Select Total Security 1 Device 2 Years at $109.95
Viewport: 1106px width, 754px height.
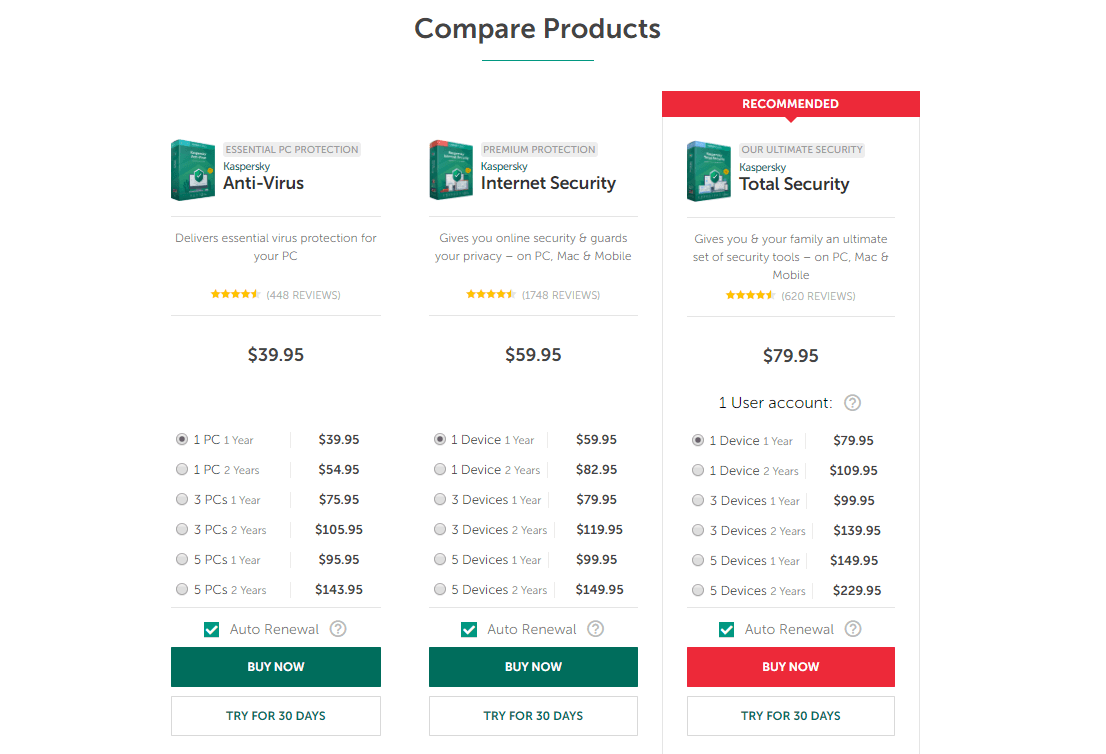point(698,470)
